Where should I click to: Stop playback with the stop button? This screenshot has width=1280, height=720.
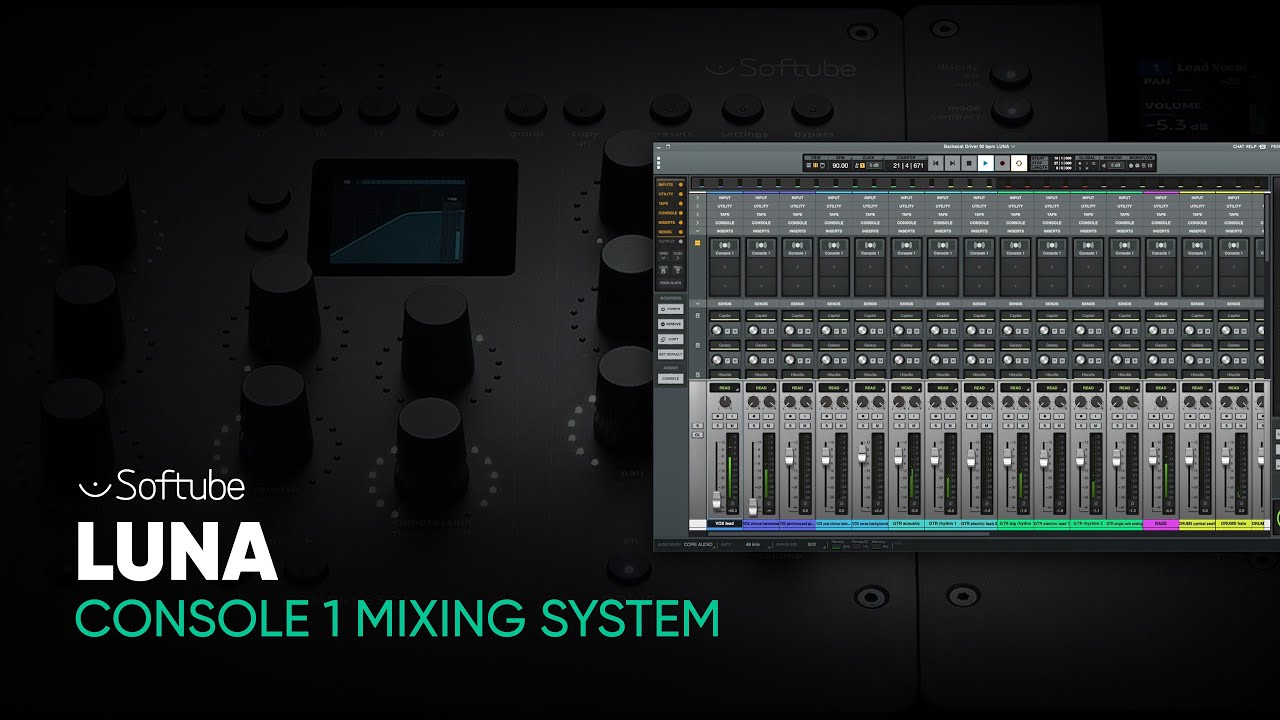[969, 163]
